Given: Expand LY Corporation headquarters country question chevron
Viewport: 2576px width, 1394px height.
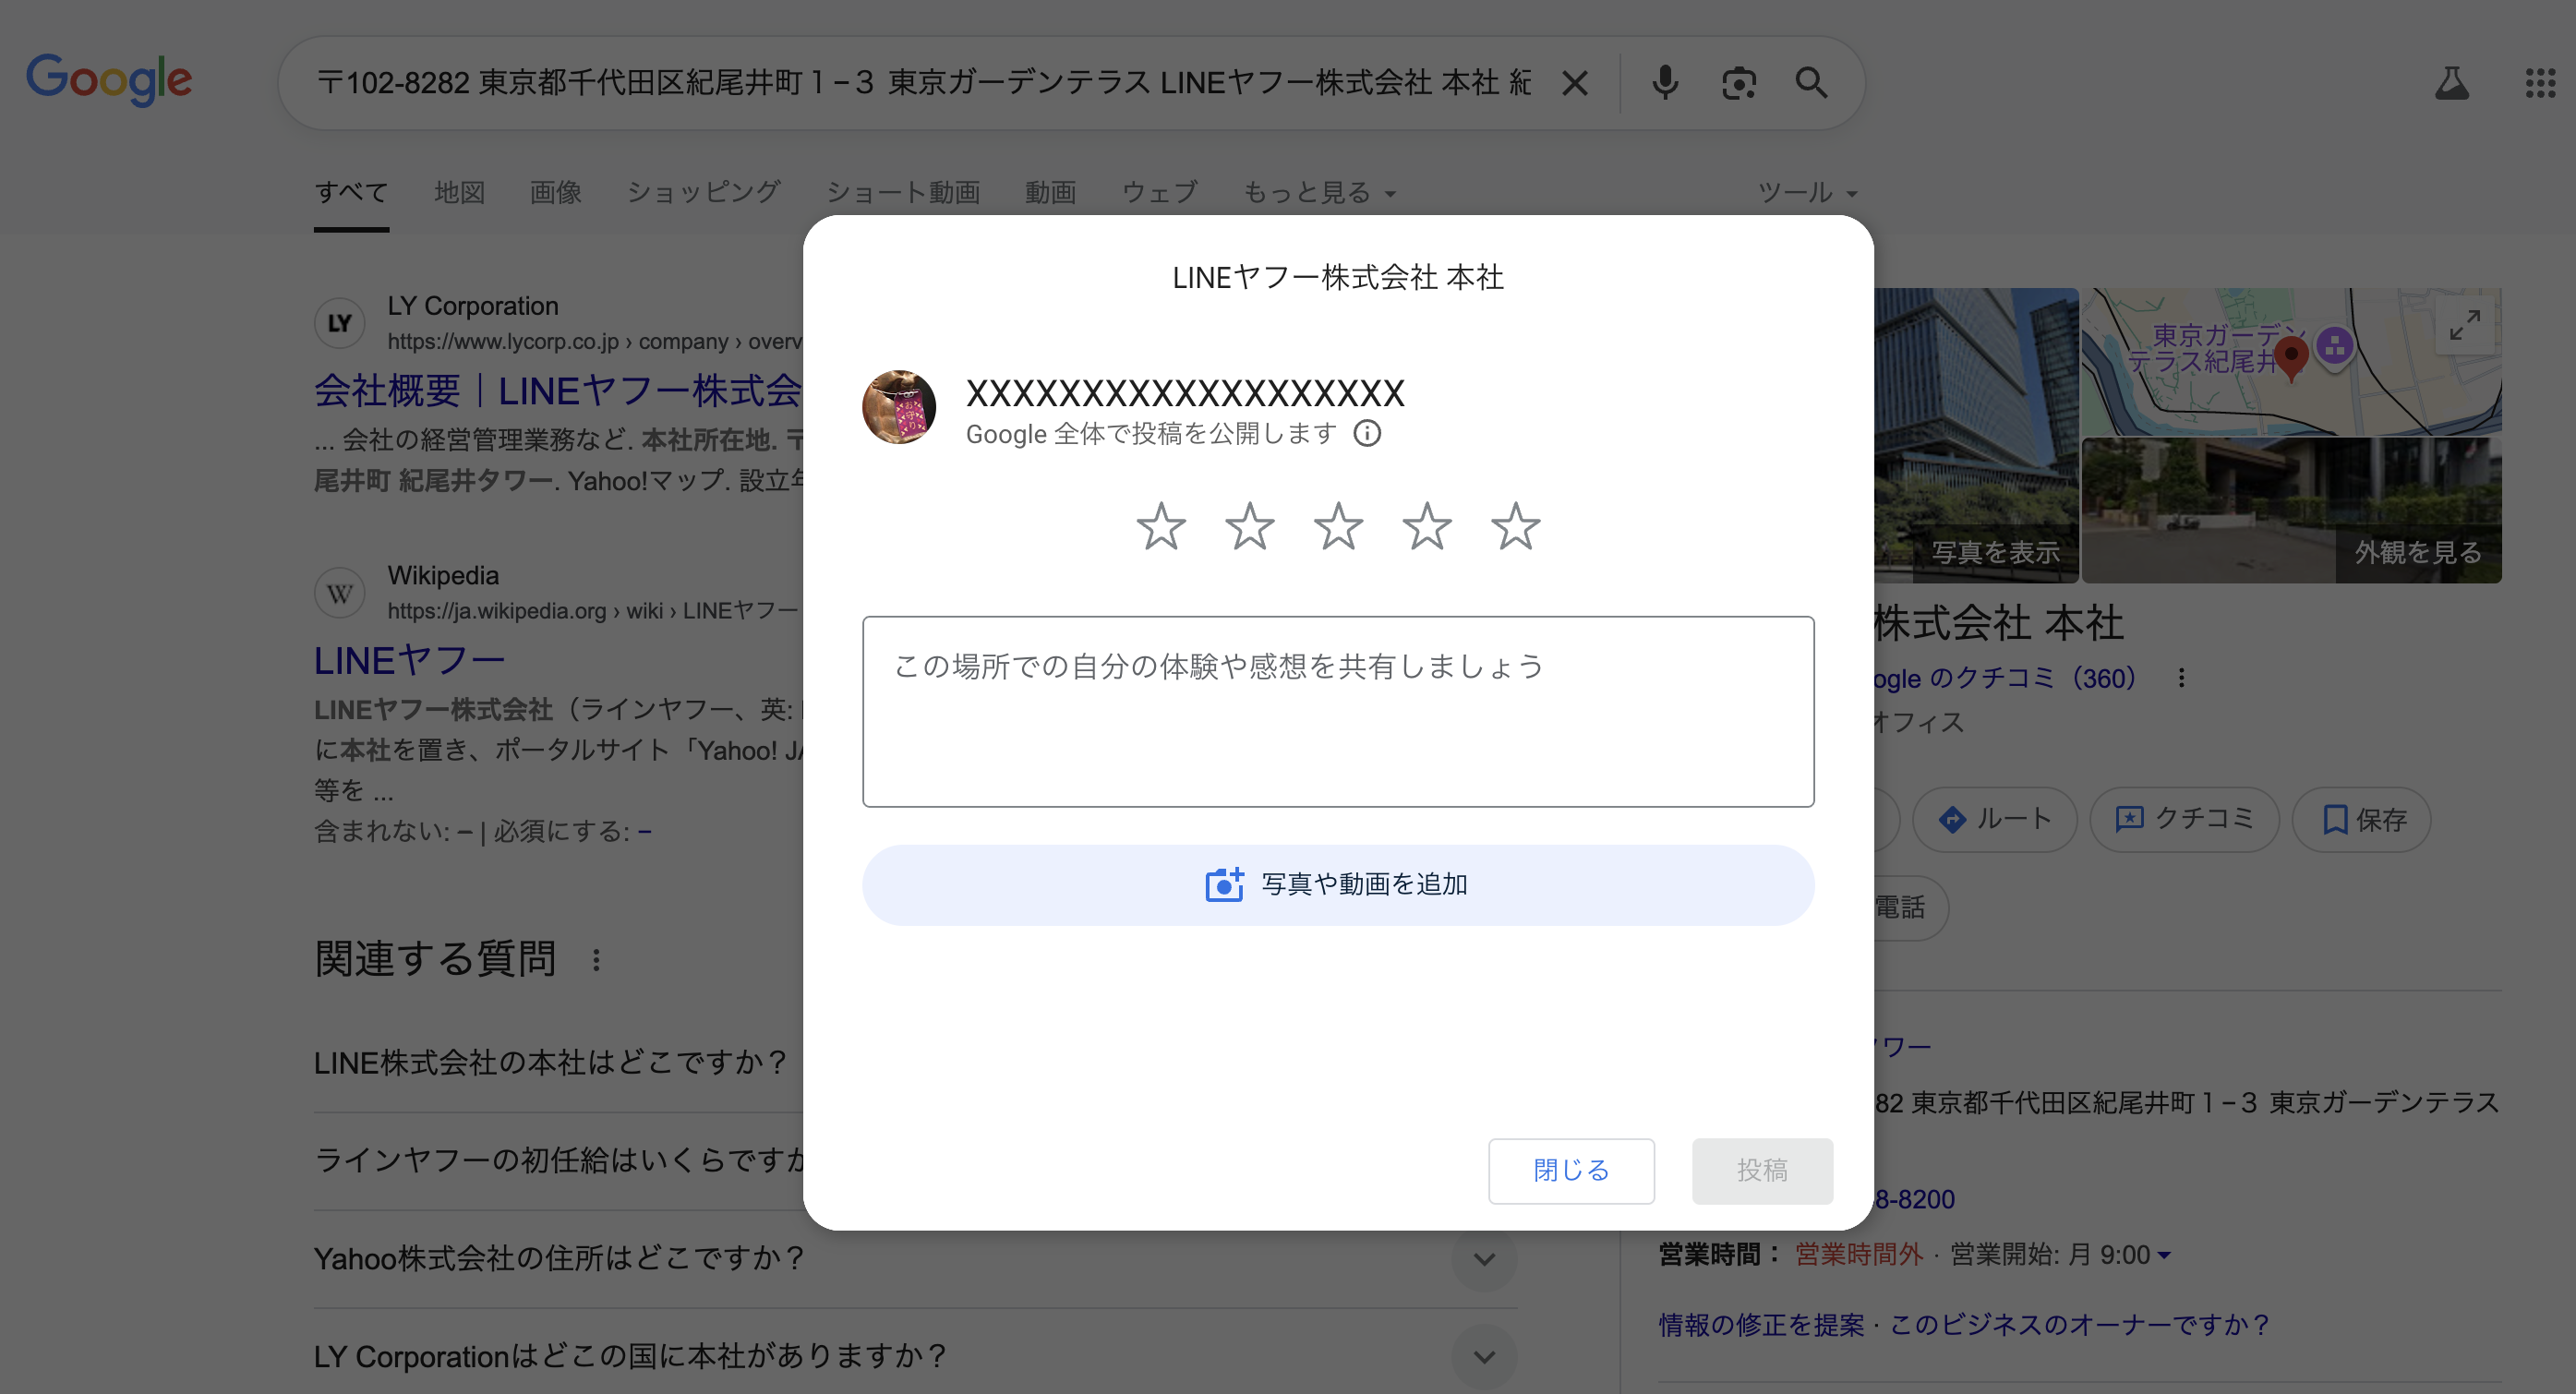Looking at the screenshot, I should tap(1485, 1357).
